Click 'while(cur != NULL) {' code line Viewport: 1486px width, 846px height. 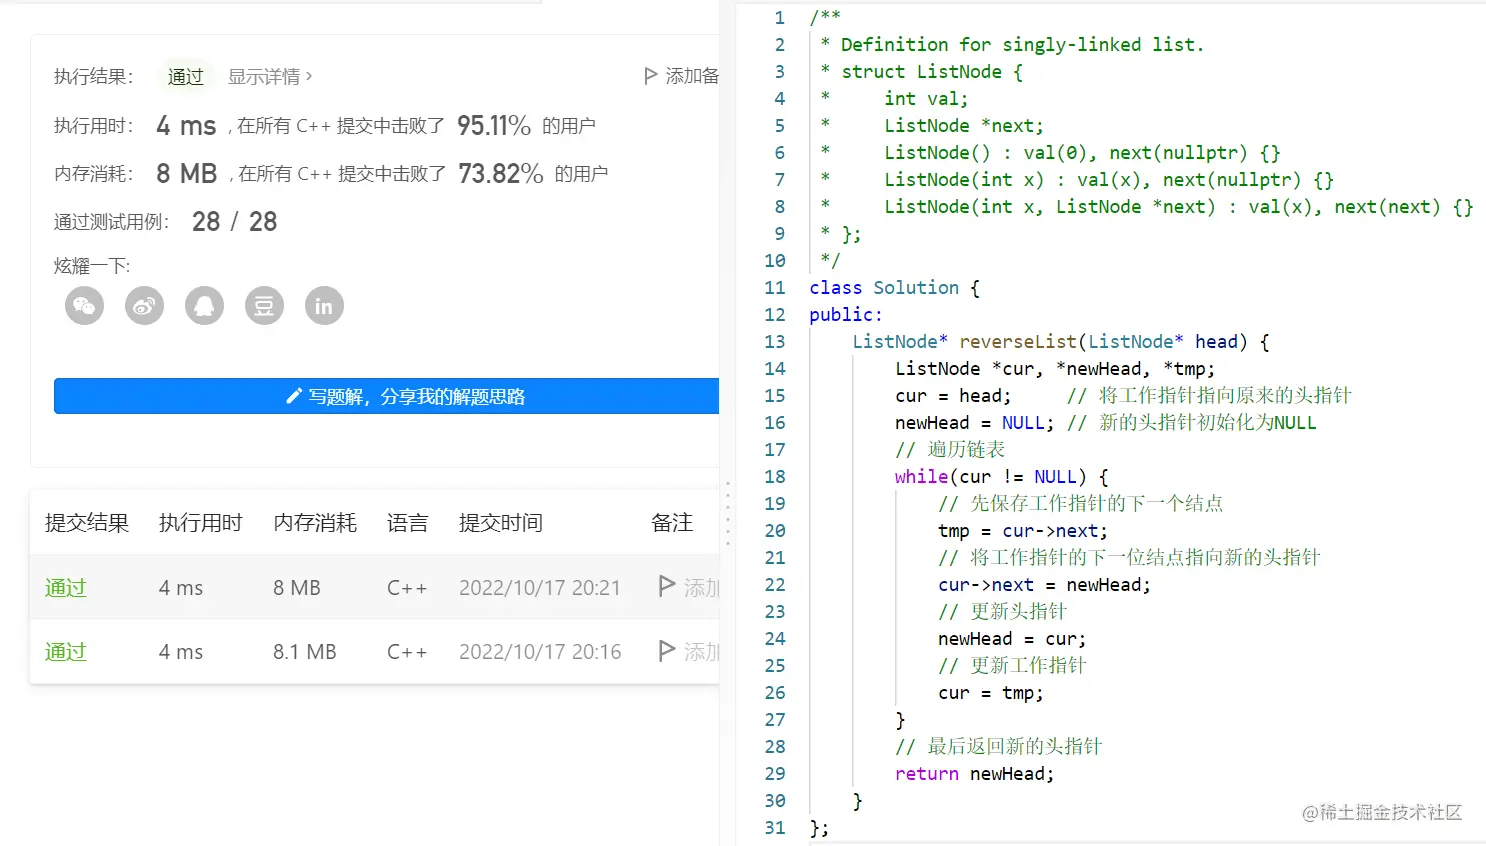click(1002, 477)
